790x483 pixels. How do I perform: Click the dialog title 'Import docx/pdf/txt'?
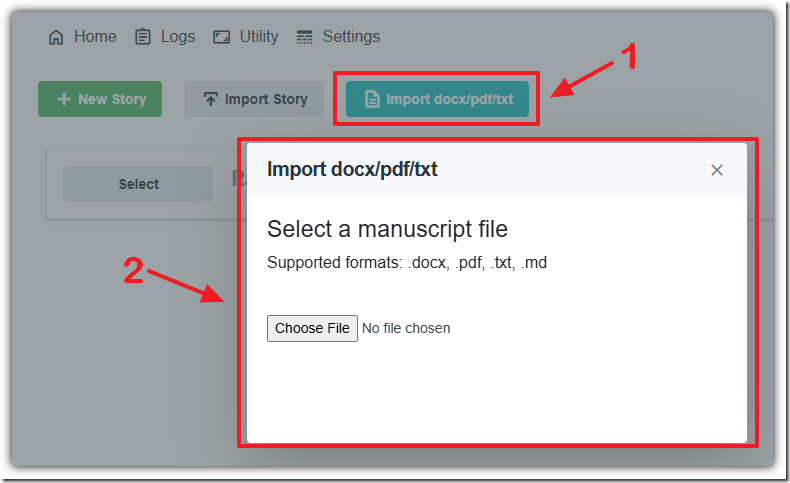click(x=352, y=169)
